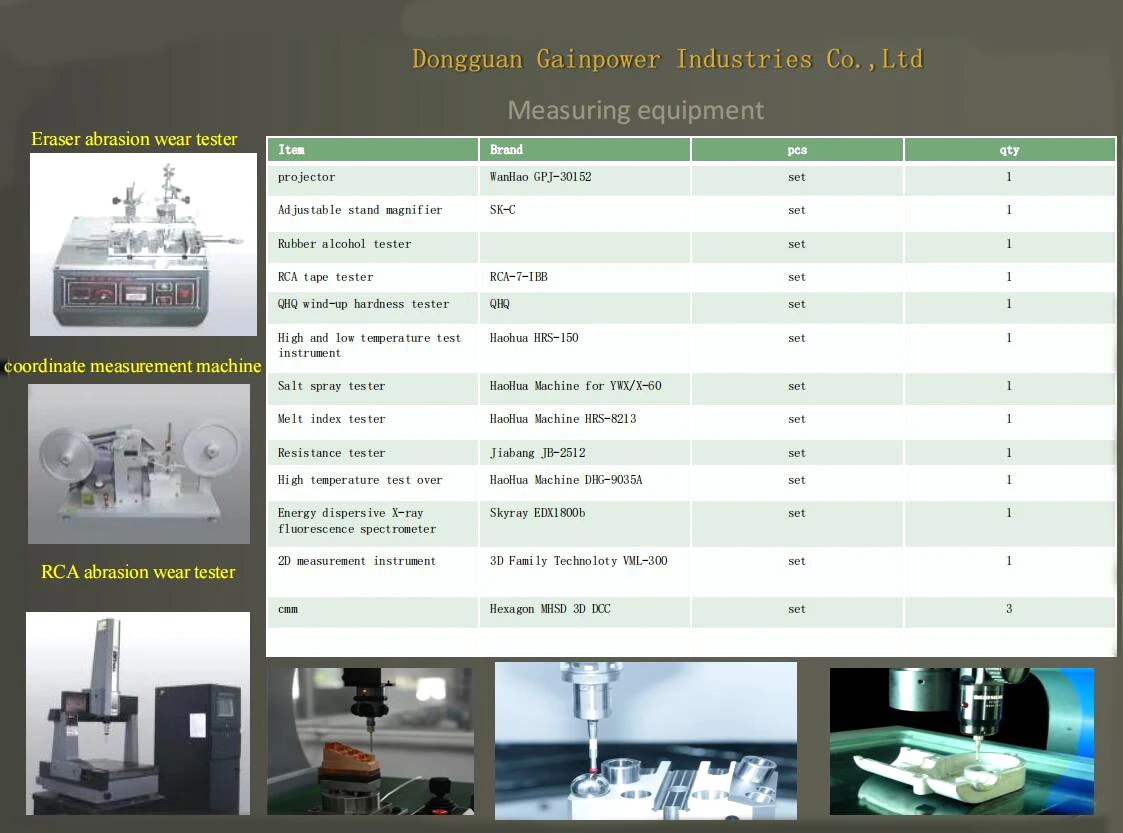Viewport: 1123px width, 833px height.
Task: Select the 'Eraser abrasion wear tester' caption
Action: [x=134, y=139]
